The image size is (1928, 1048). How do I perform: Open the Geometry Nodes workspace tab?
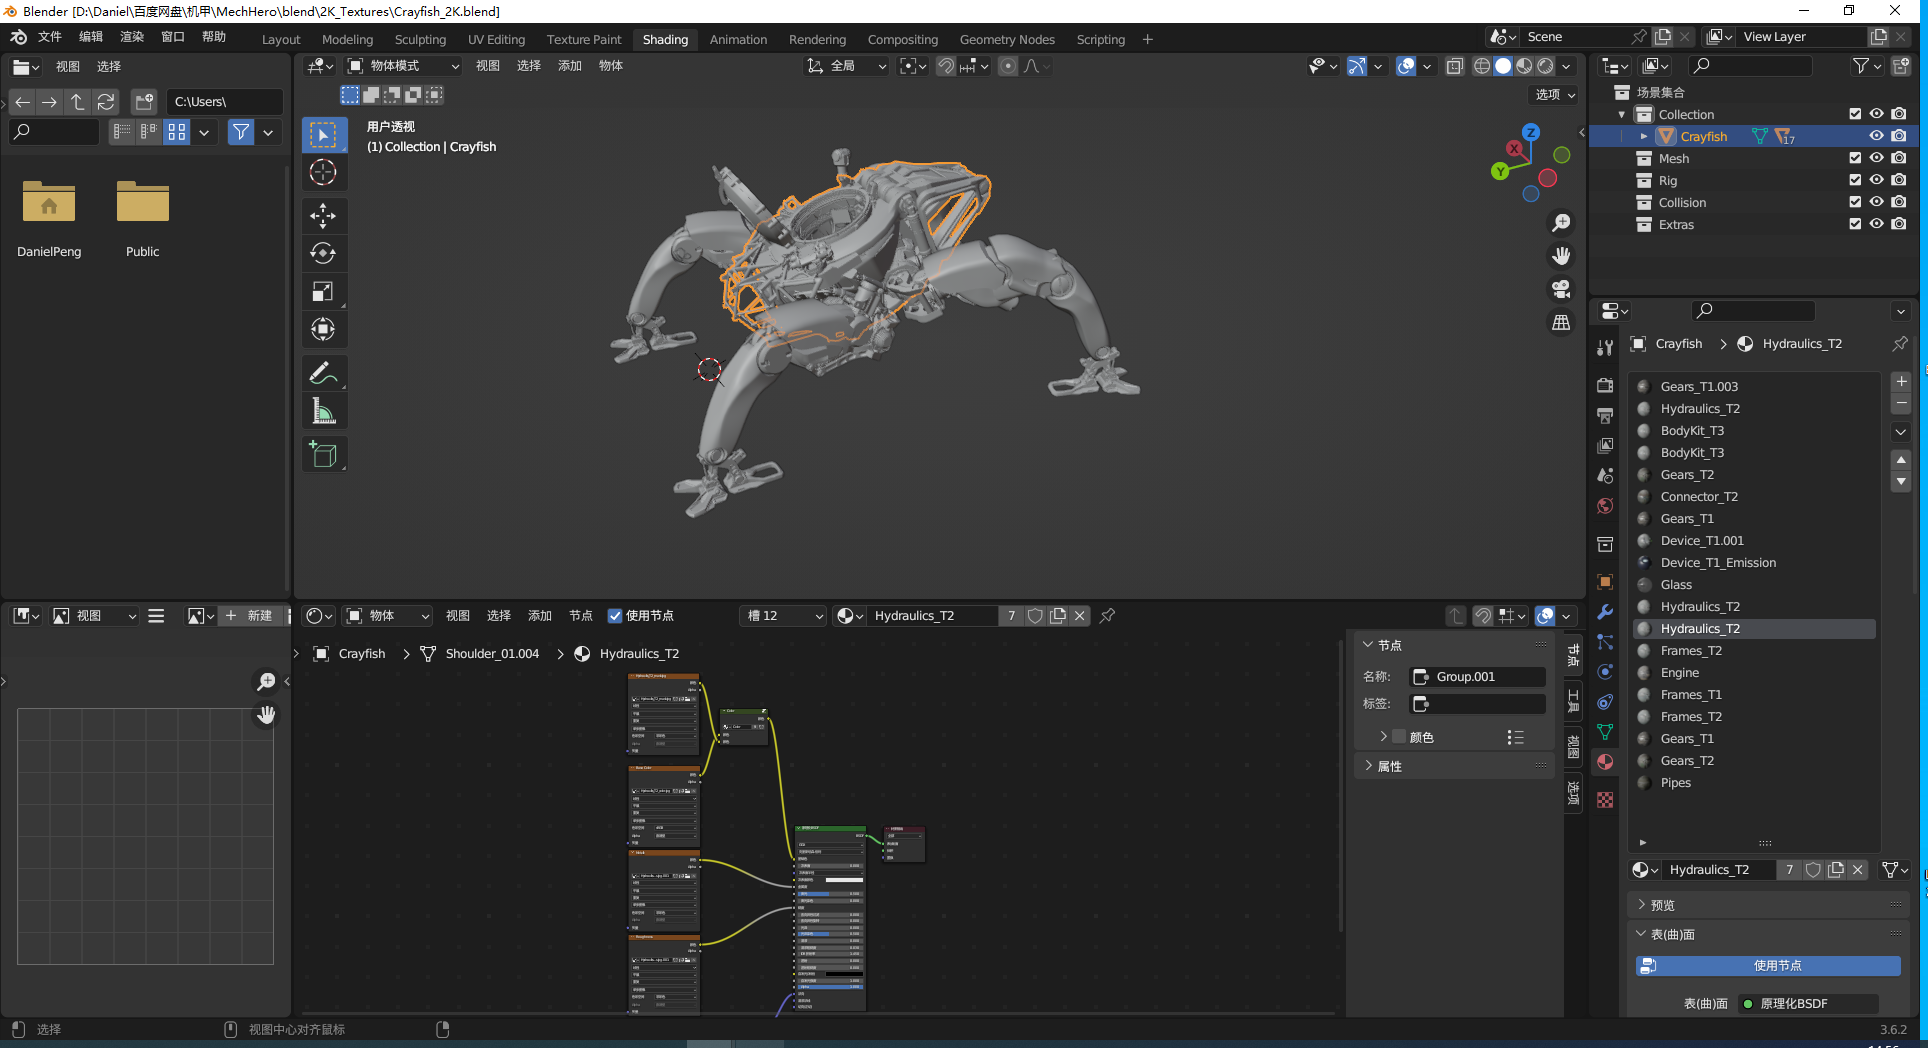coord(1007,40)
